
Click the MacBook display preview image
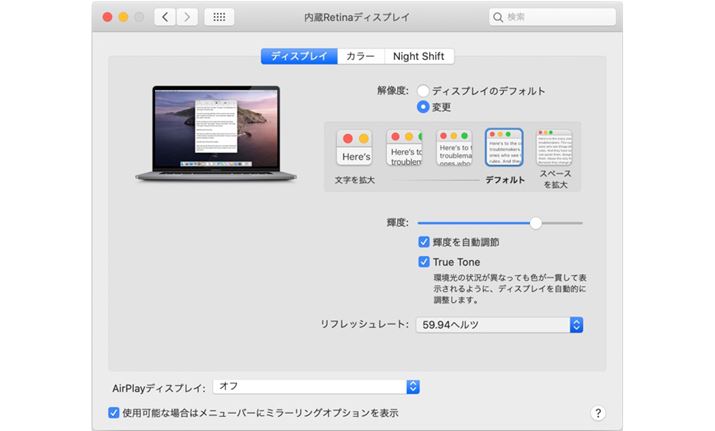coord(216,133)
